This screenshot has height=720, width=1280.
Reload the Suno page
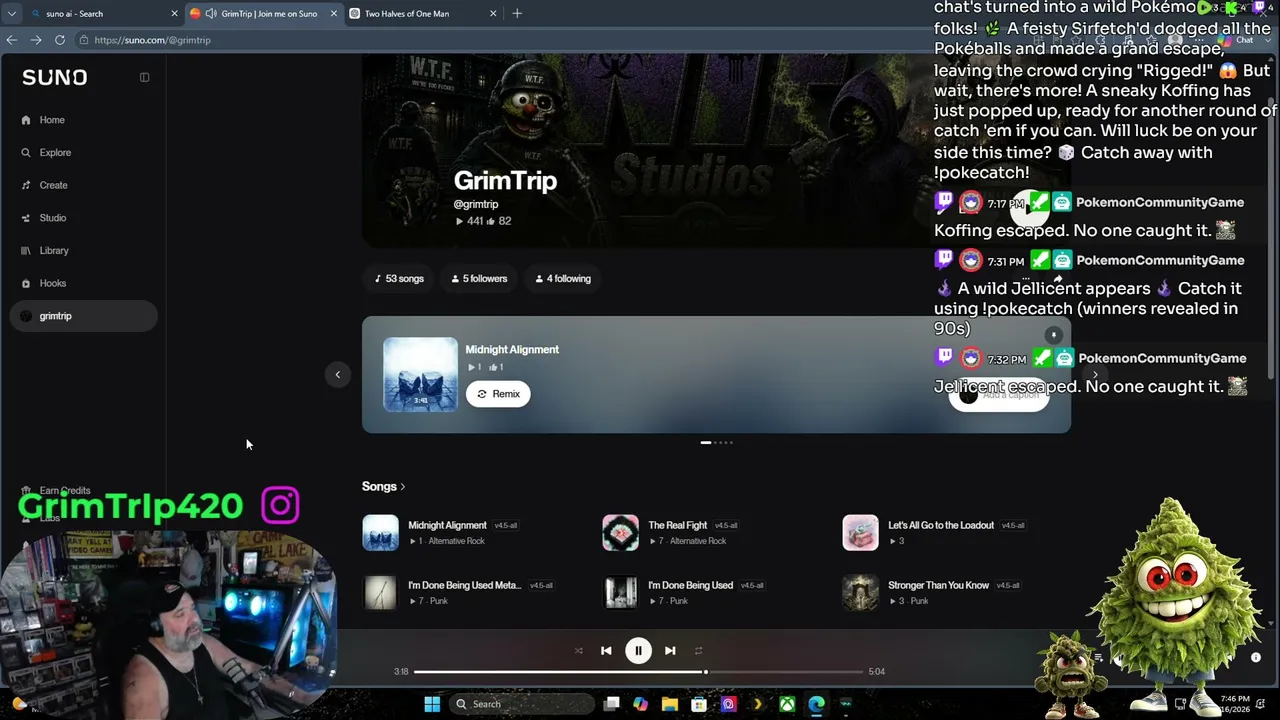pyautogui.click(x=60, y=40)
